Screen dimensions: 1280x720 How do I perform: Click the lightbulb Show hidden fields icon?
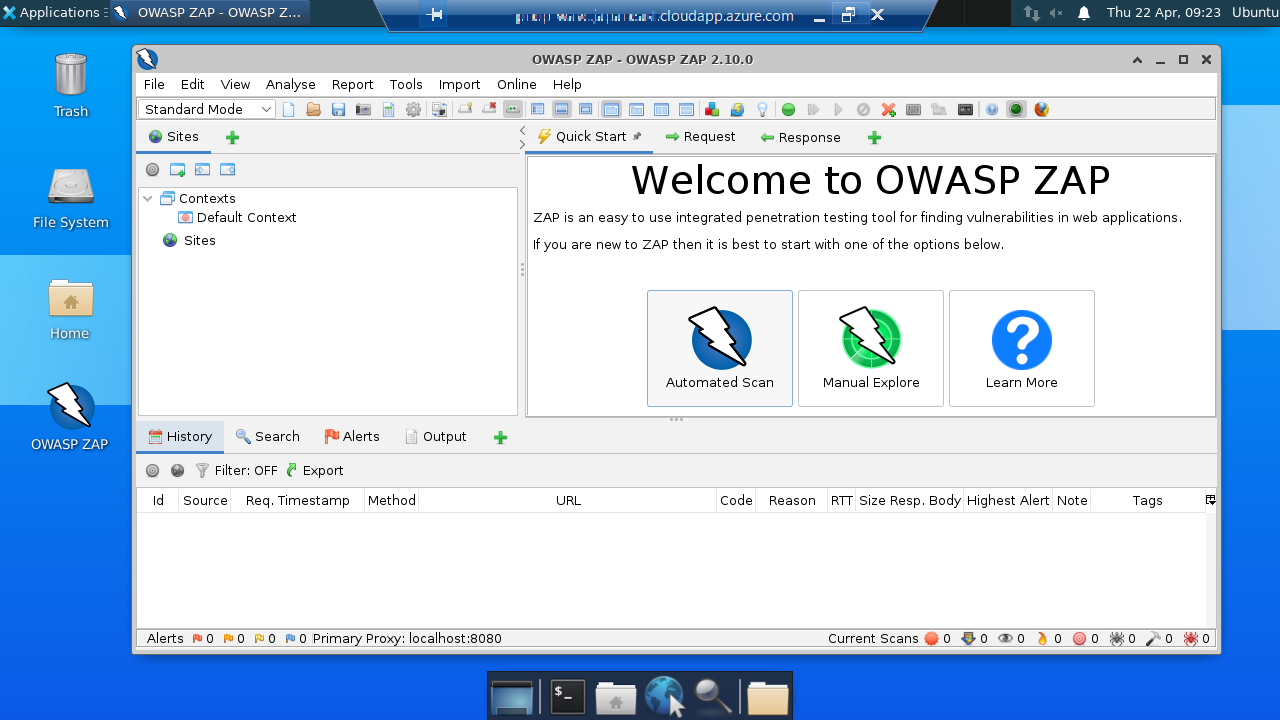pyautogui.click(x=762, y=109)
